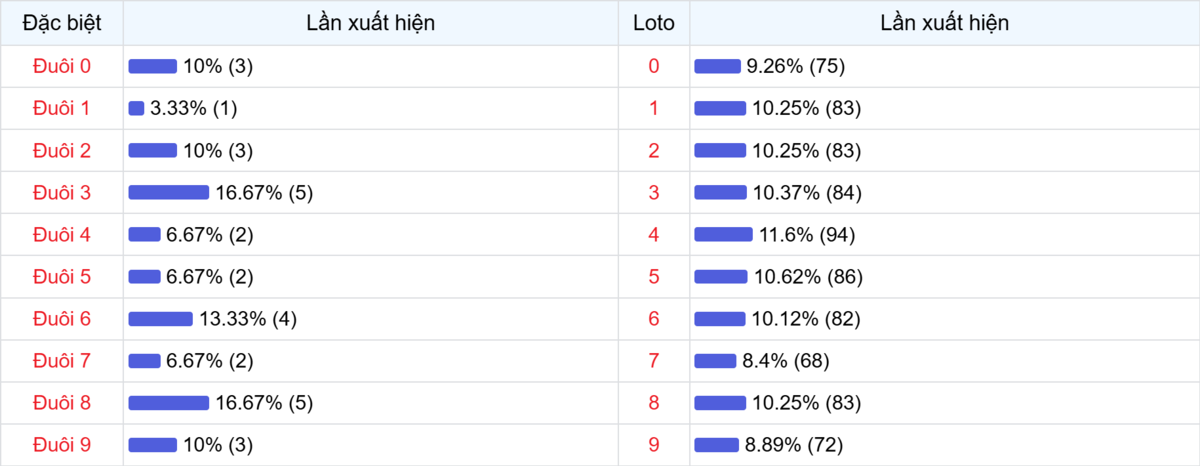Click the 8.4% bar for Loto 7

tap(715, 361)
